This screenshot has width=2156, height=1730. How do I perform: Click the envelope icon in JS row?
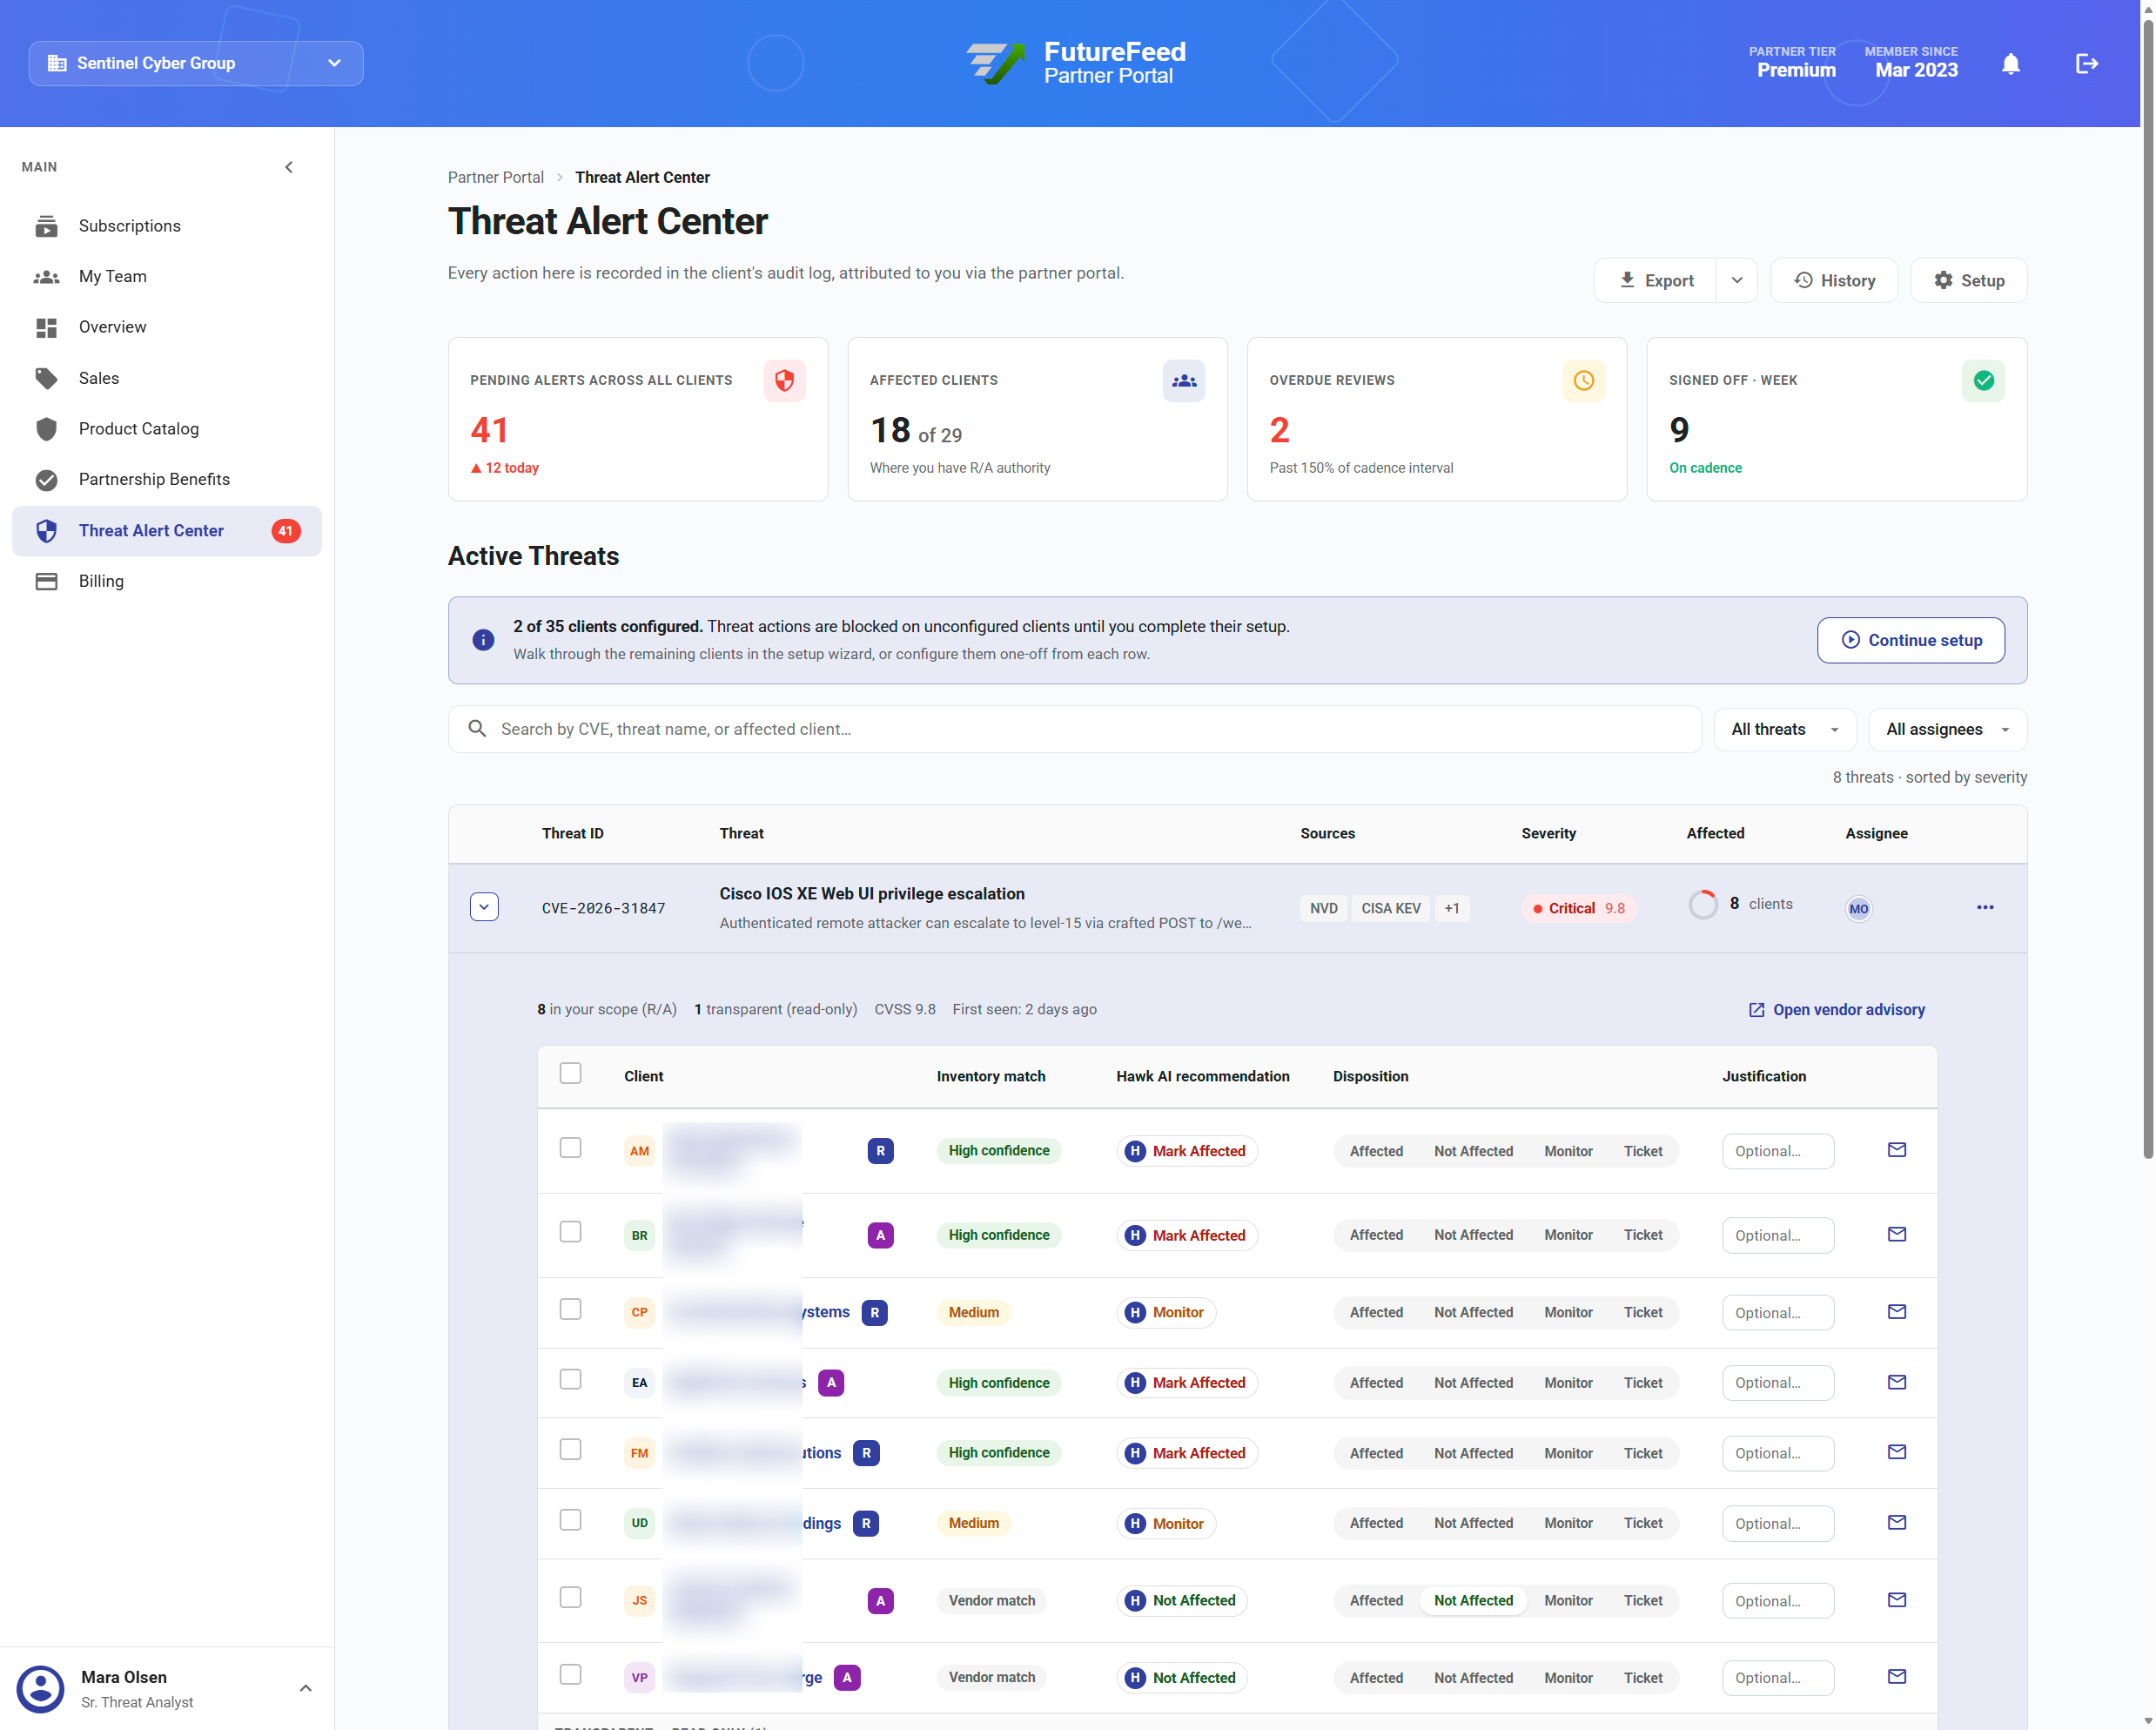[1896, 1600]
